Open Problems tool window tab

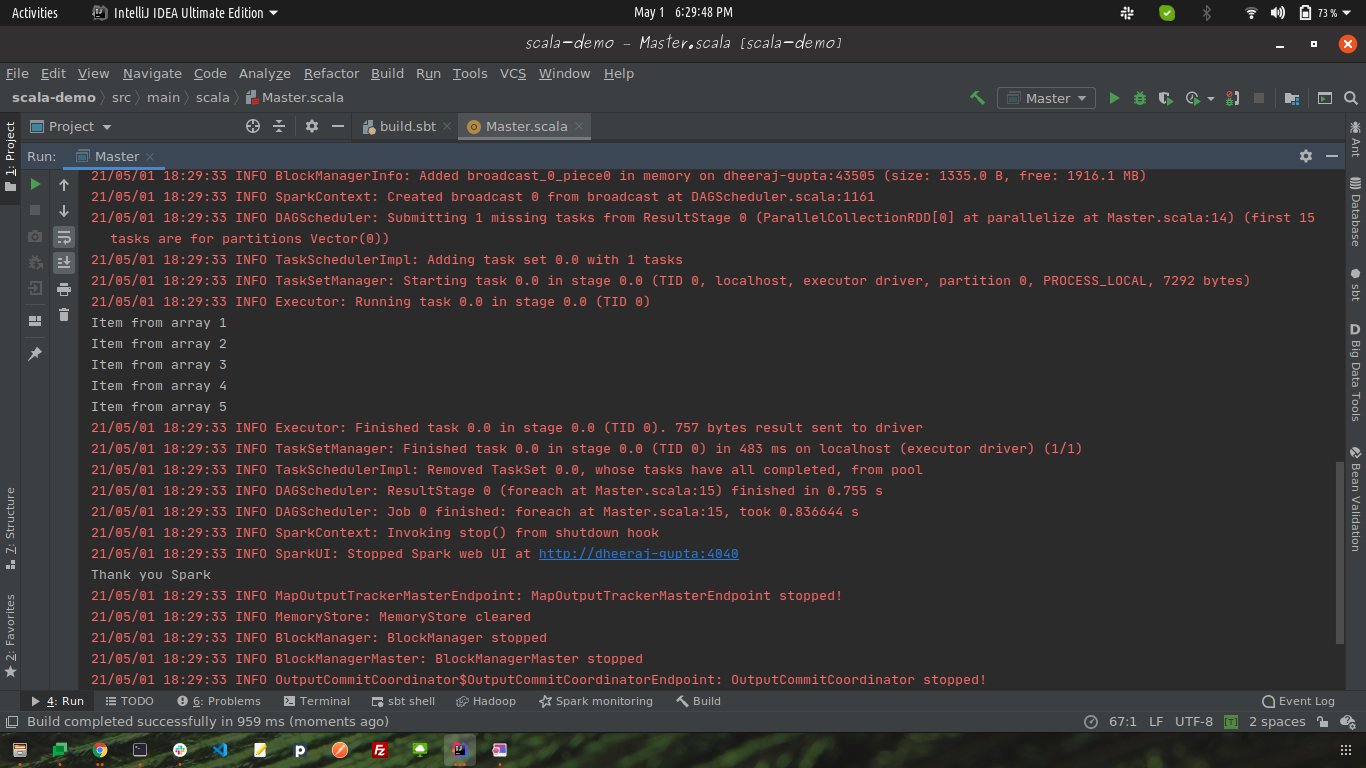coord(219,701)
